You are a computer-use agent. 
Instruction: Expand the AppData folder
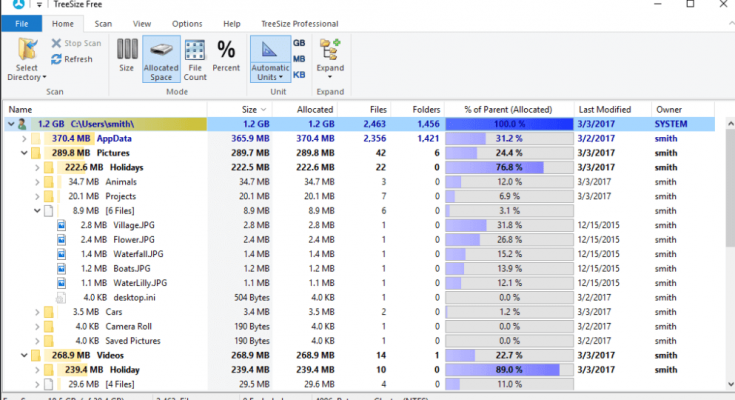coord(24,139)
